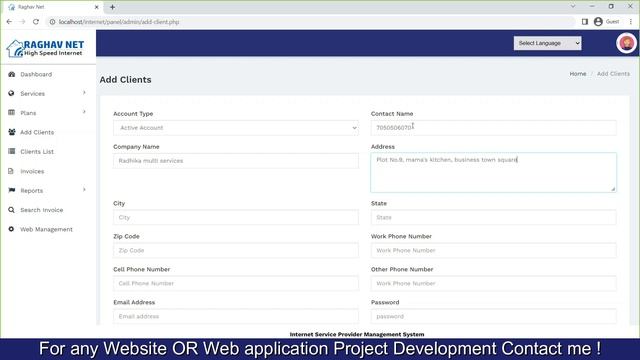Click the browser address bar URL
The height and width of the screenshot is (360, 640).
[119, 22]
